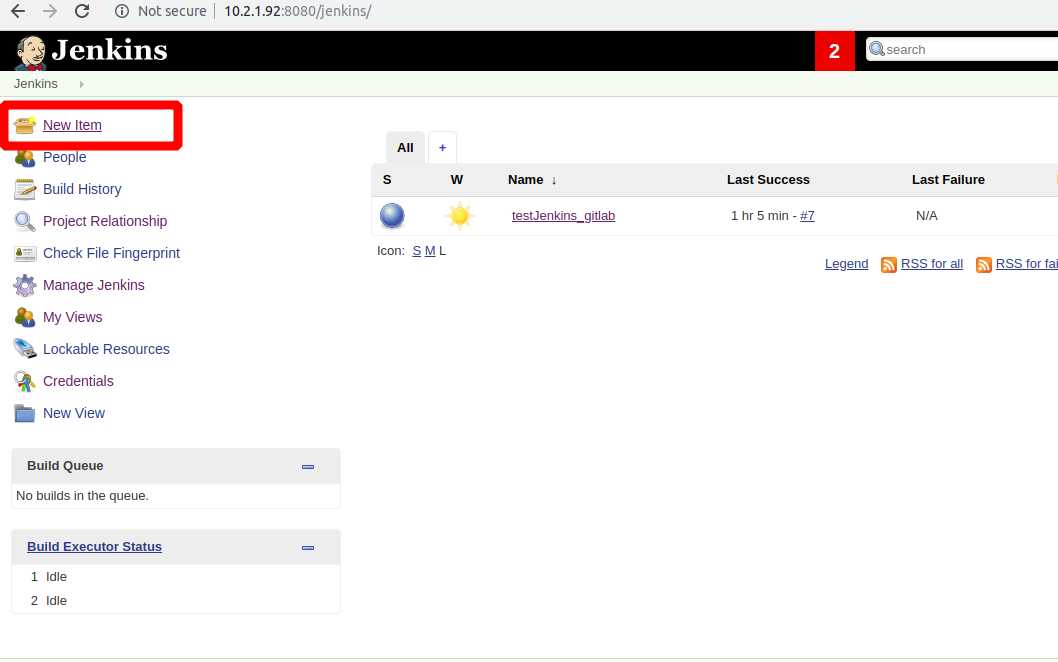Collapse the Build Queue panel
The image size is (1058, 662).
tap(308, 467)
